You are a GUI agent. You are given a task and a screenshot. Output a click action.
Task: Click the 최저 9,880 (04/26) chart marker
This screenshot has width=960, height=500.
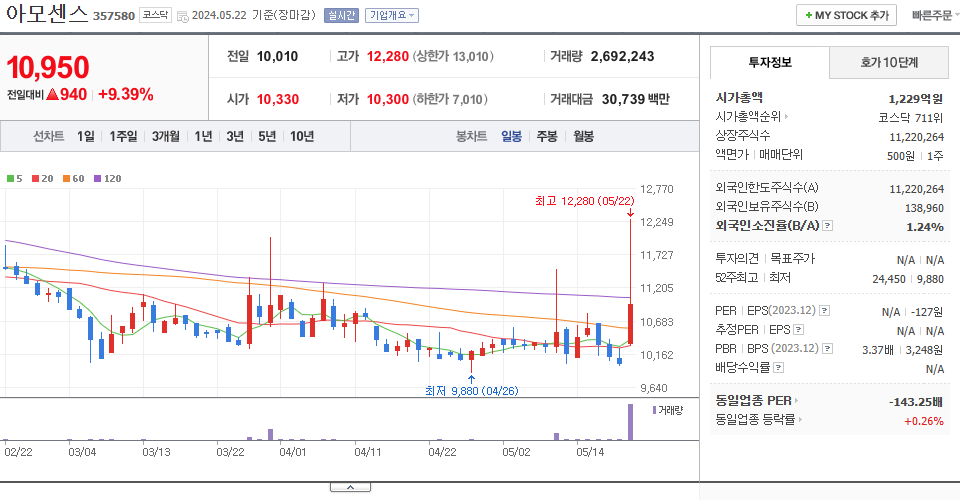(471, 390)
